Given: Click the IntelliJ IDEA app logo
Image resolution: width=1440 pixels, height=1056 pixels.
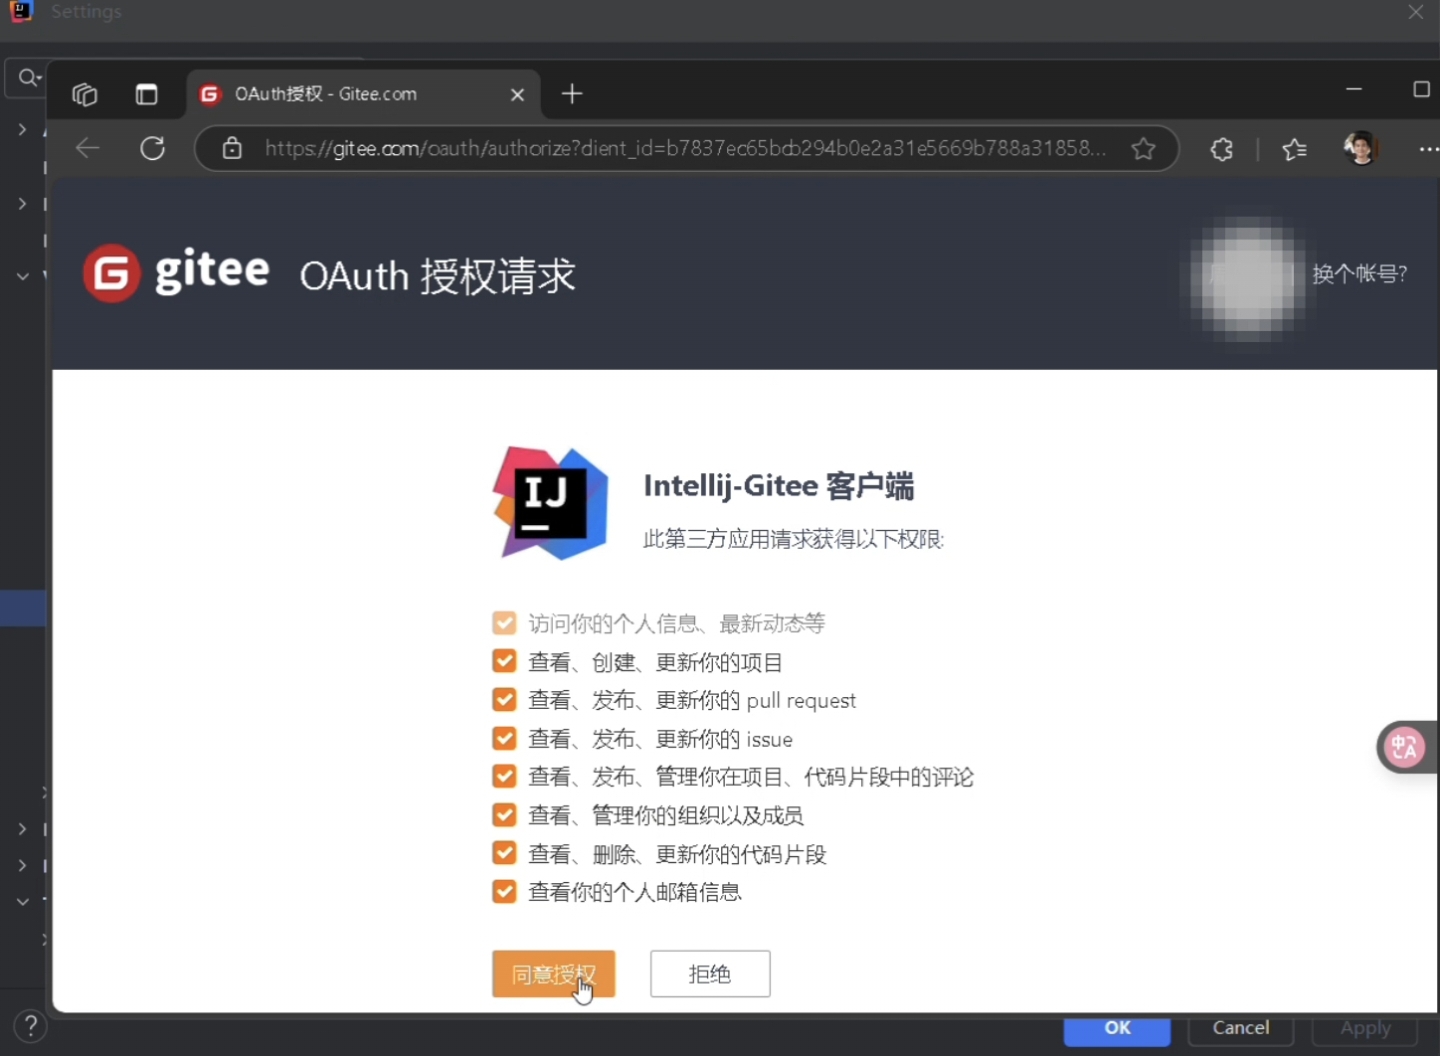Looking at the screenshot, I should pos(550,502).
